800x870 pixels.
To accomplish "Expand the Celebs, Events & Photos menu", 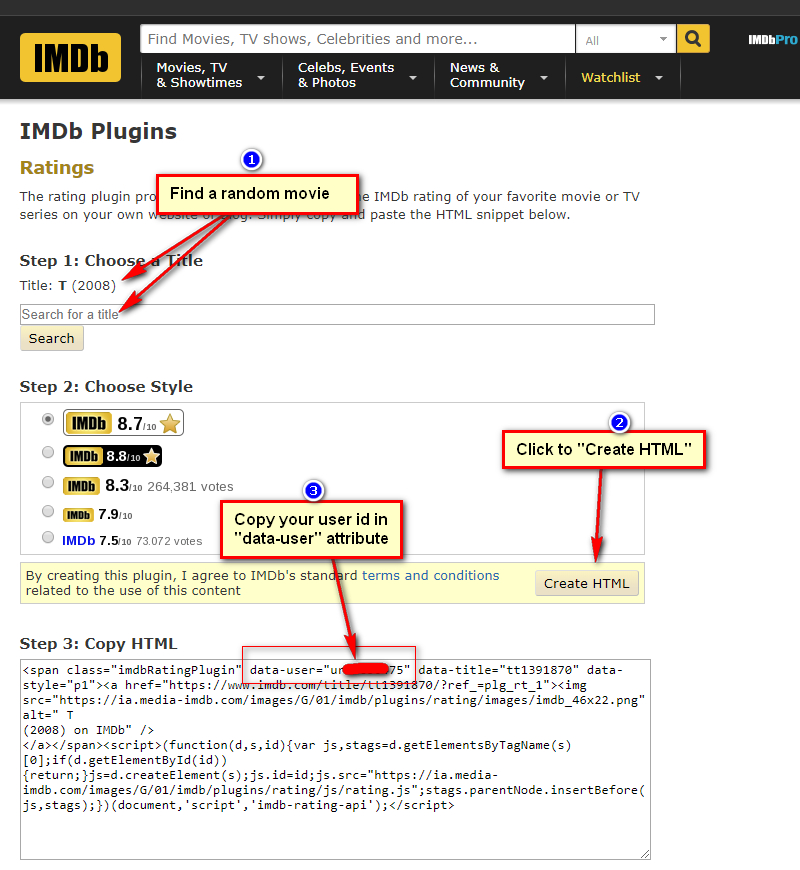I will (356, 75).
